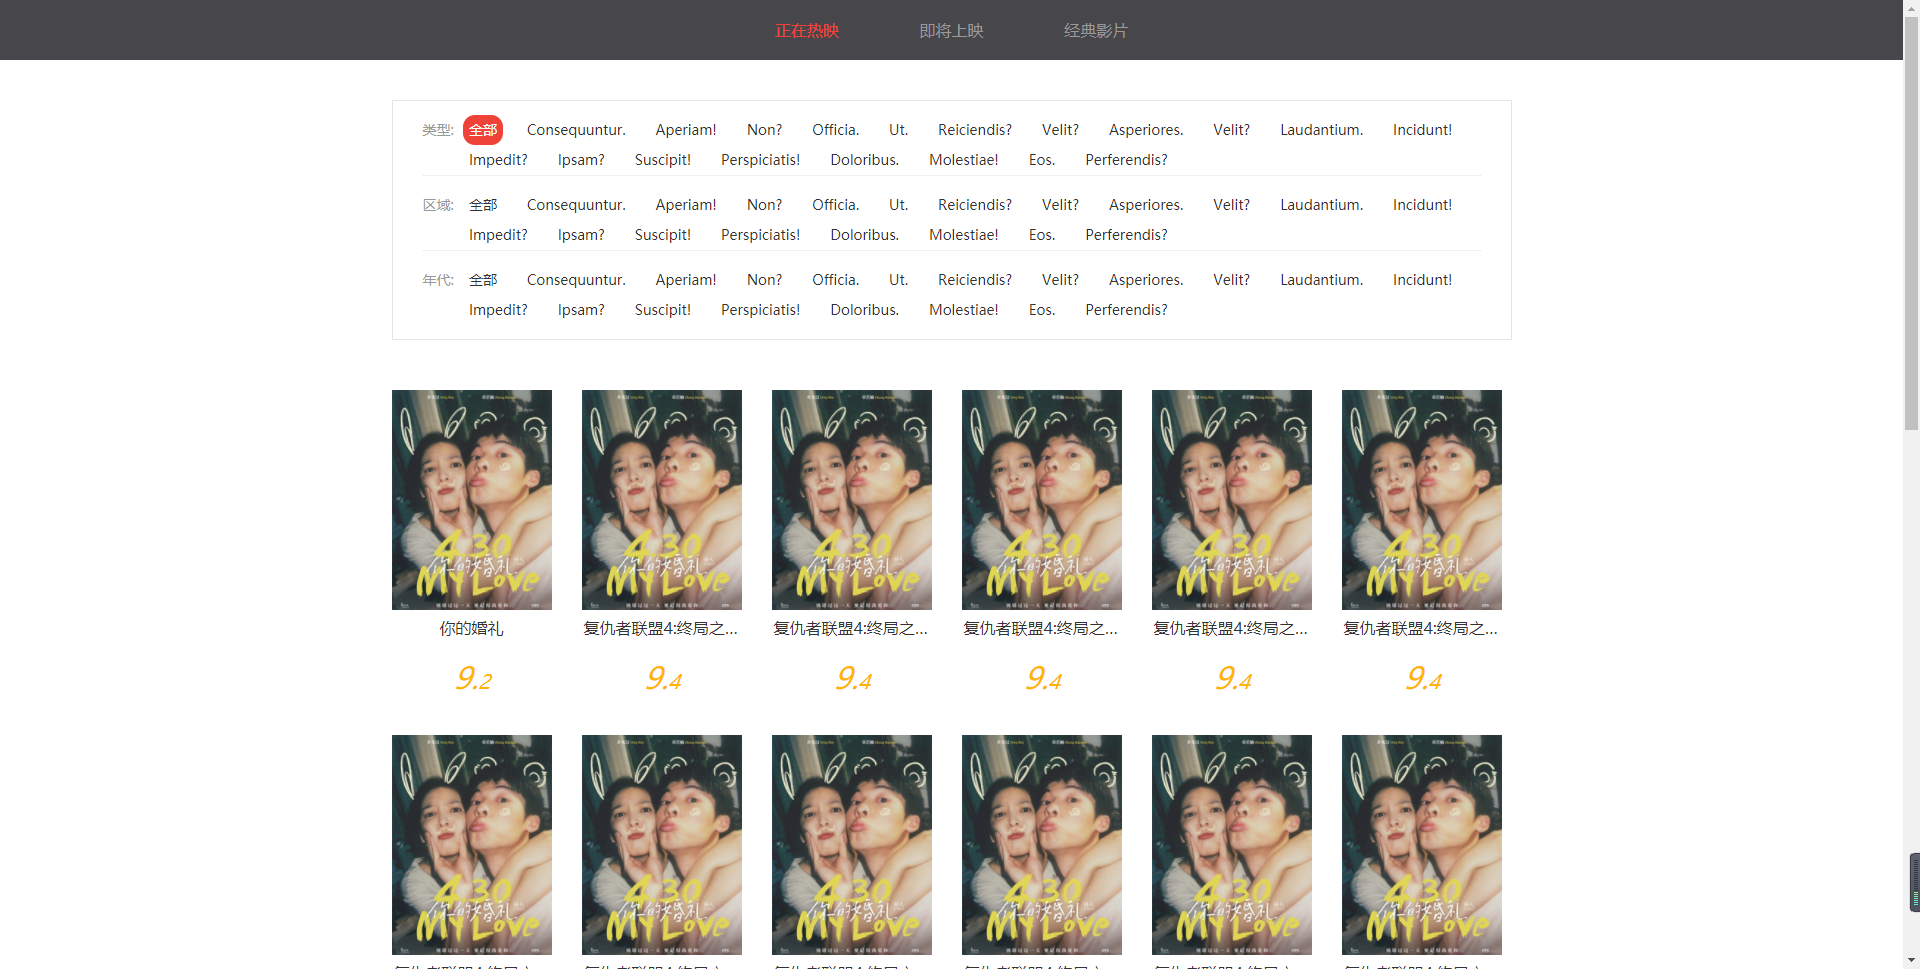This screenshot has height=969, width=1920.
Task: Open the 即将上映 tab
Action: tap(951, 30)
